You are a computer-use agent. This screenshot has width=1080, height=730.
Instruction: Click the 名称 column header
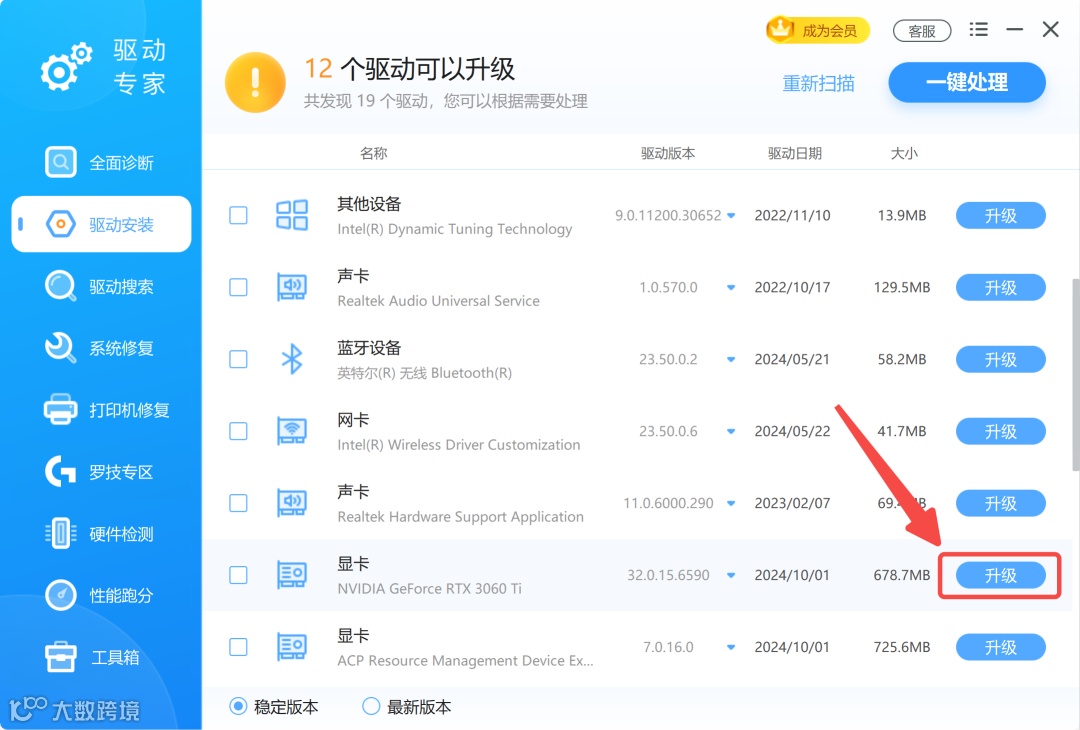(373, 153)
